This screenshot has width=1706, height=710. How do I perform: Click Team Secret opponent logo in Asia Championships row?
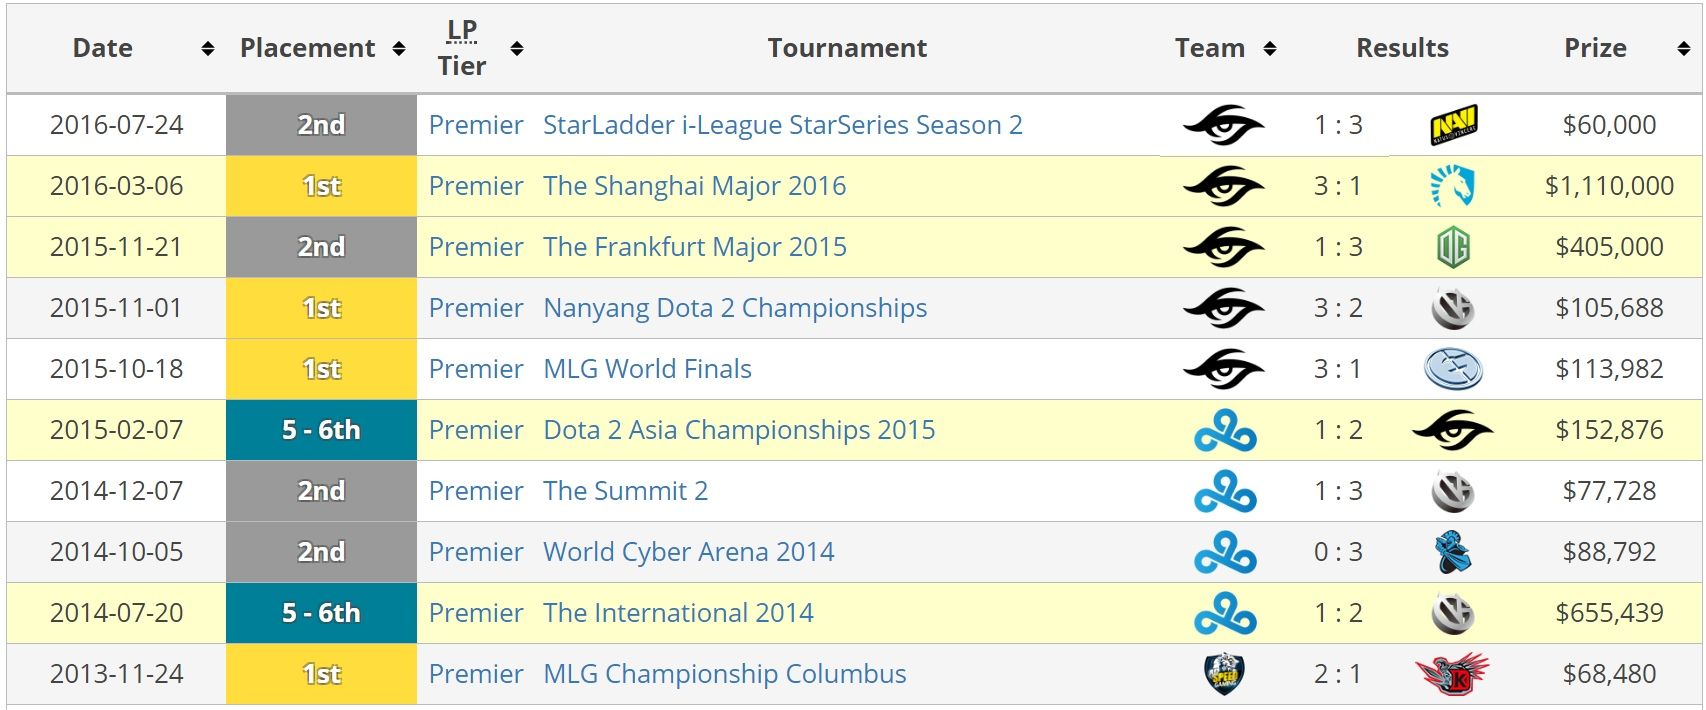(1453, 431)
